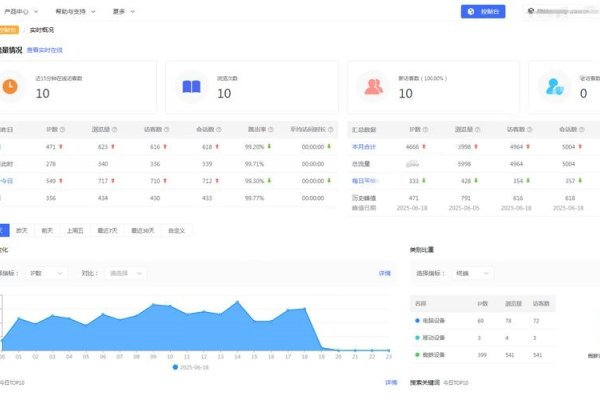Screen dimensions: 600x400
Task: Click help icon beside left table 访客数 header
Action: click(166, 130)
